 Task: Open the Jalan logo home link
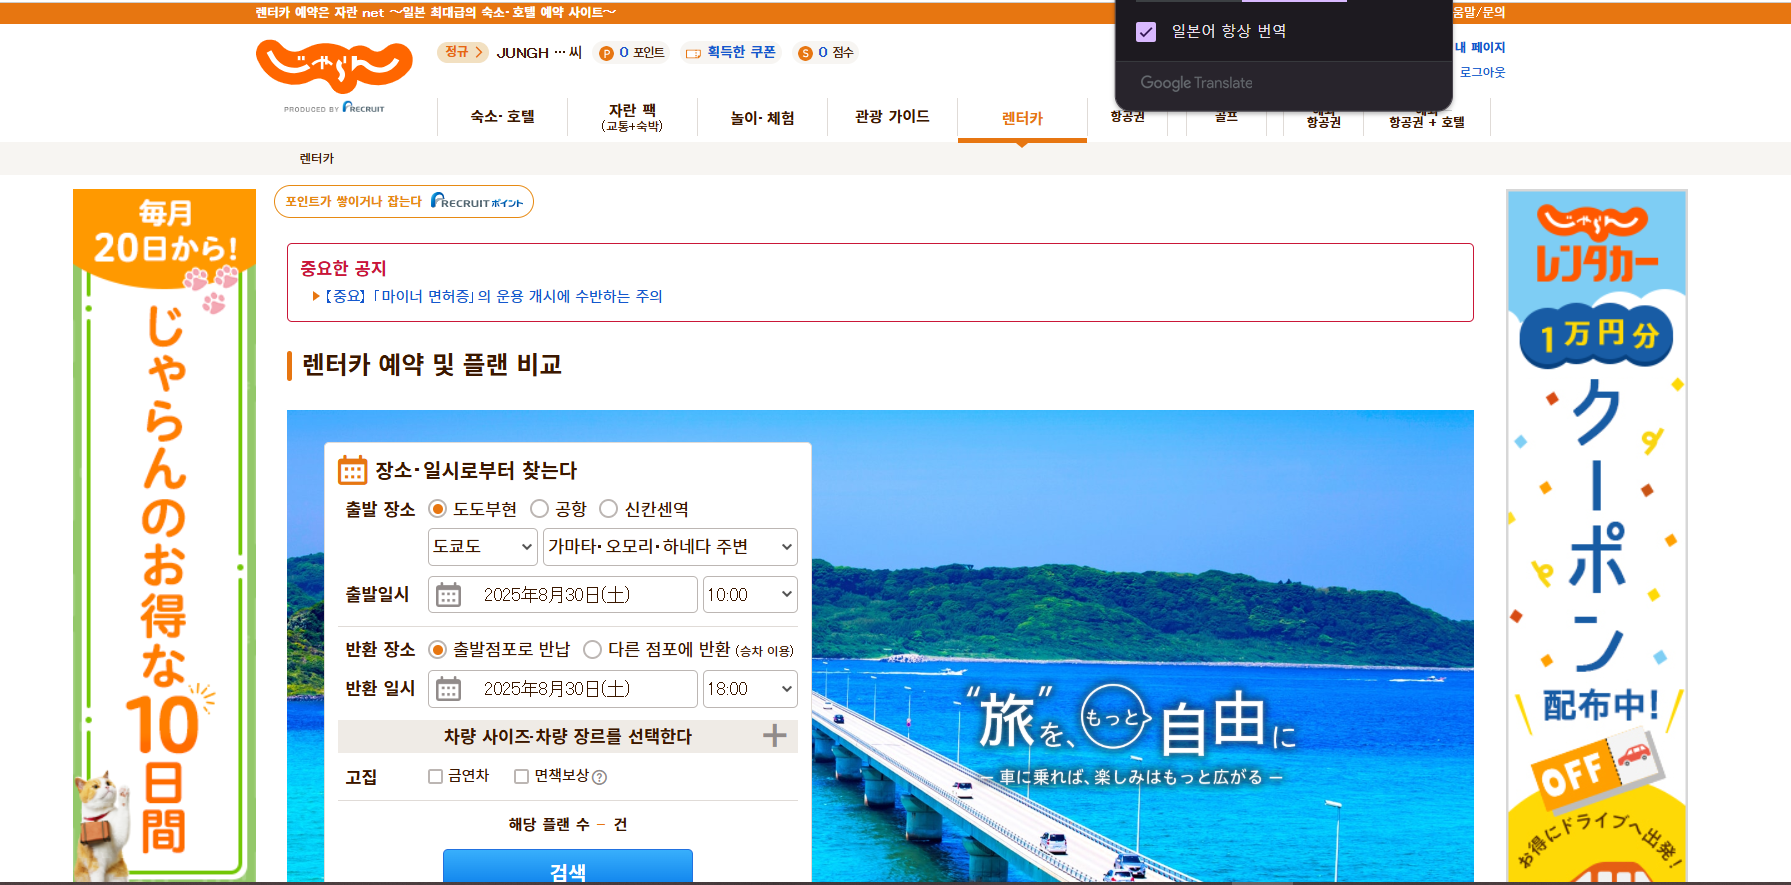(334, 66)
